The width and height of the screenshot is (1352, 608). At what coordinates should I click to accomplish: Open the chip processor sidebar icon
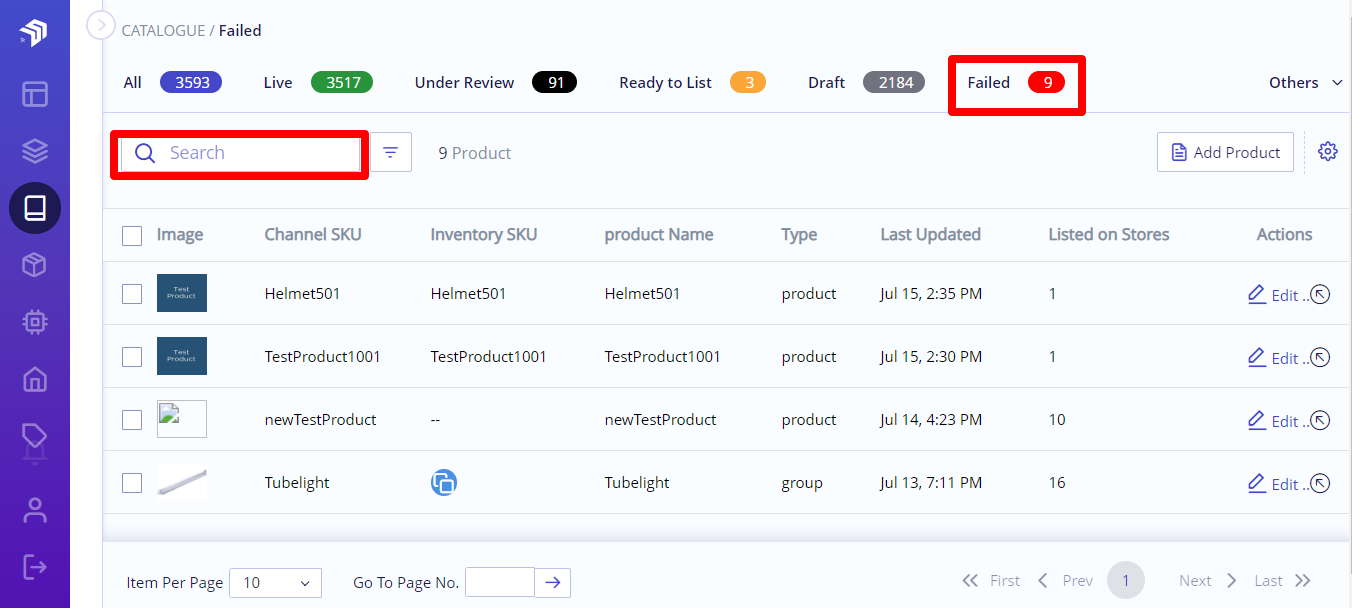coord(35,322)
